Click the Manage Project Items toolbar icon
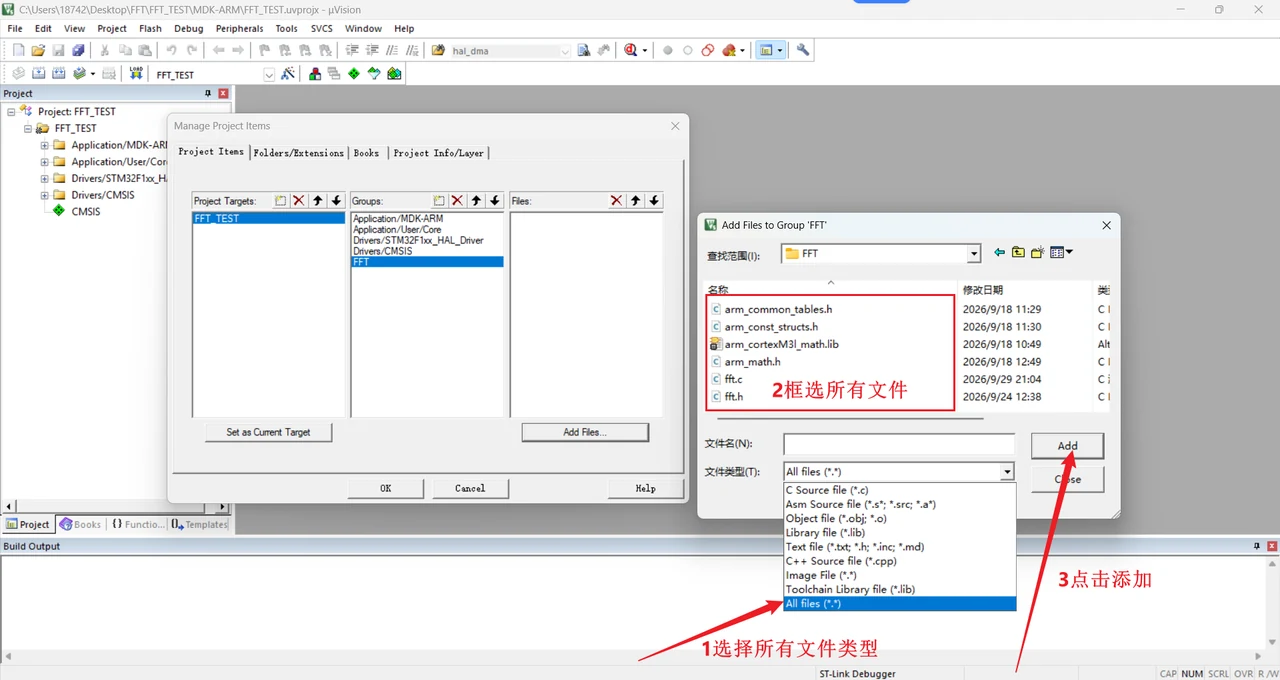 pyautogui.click(x=315, y=74)
